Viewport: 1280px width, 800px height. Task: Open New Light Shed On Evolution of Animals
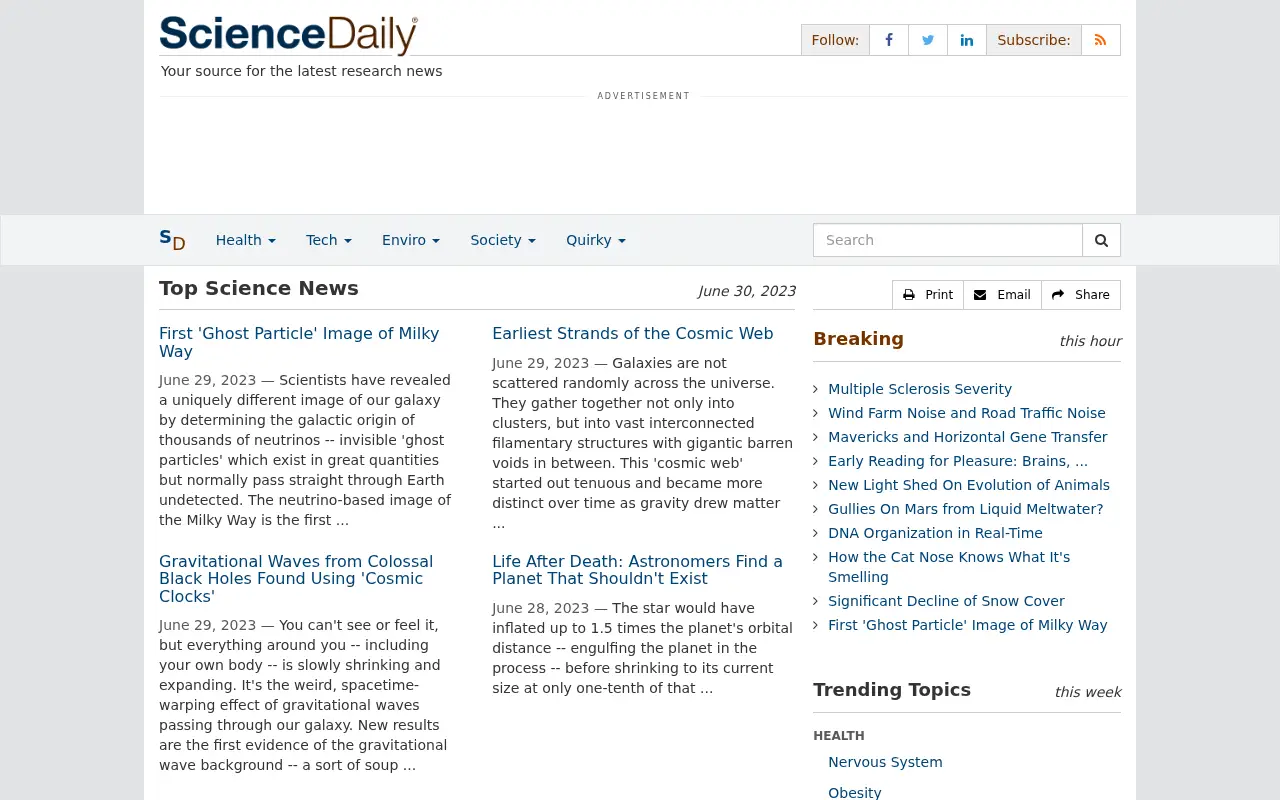coord(969,485)
